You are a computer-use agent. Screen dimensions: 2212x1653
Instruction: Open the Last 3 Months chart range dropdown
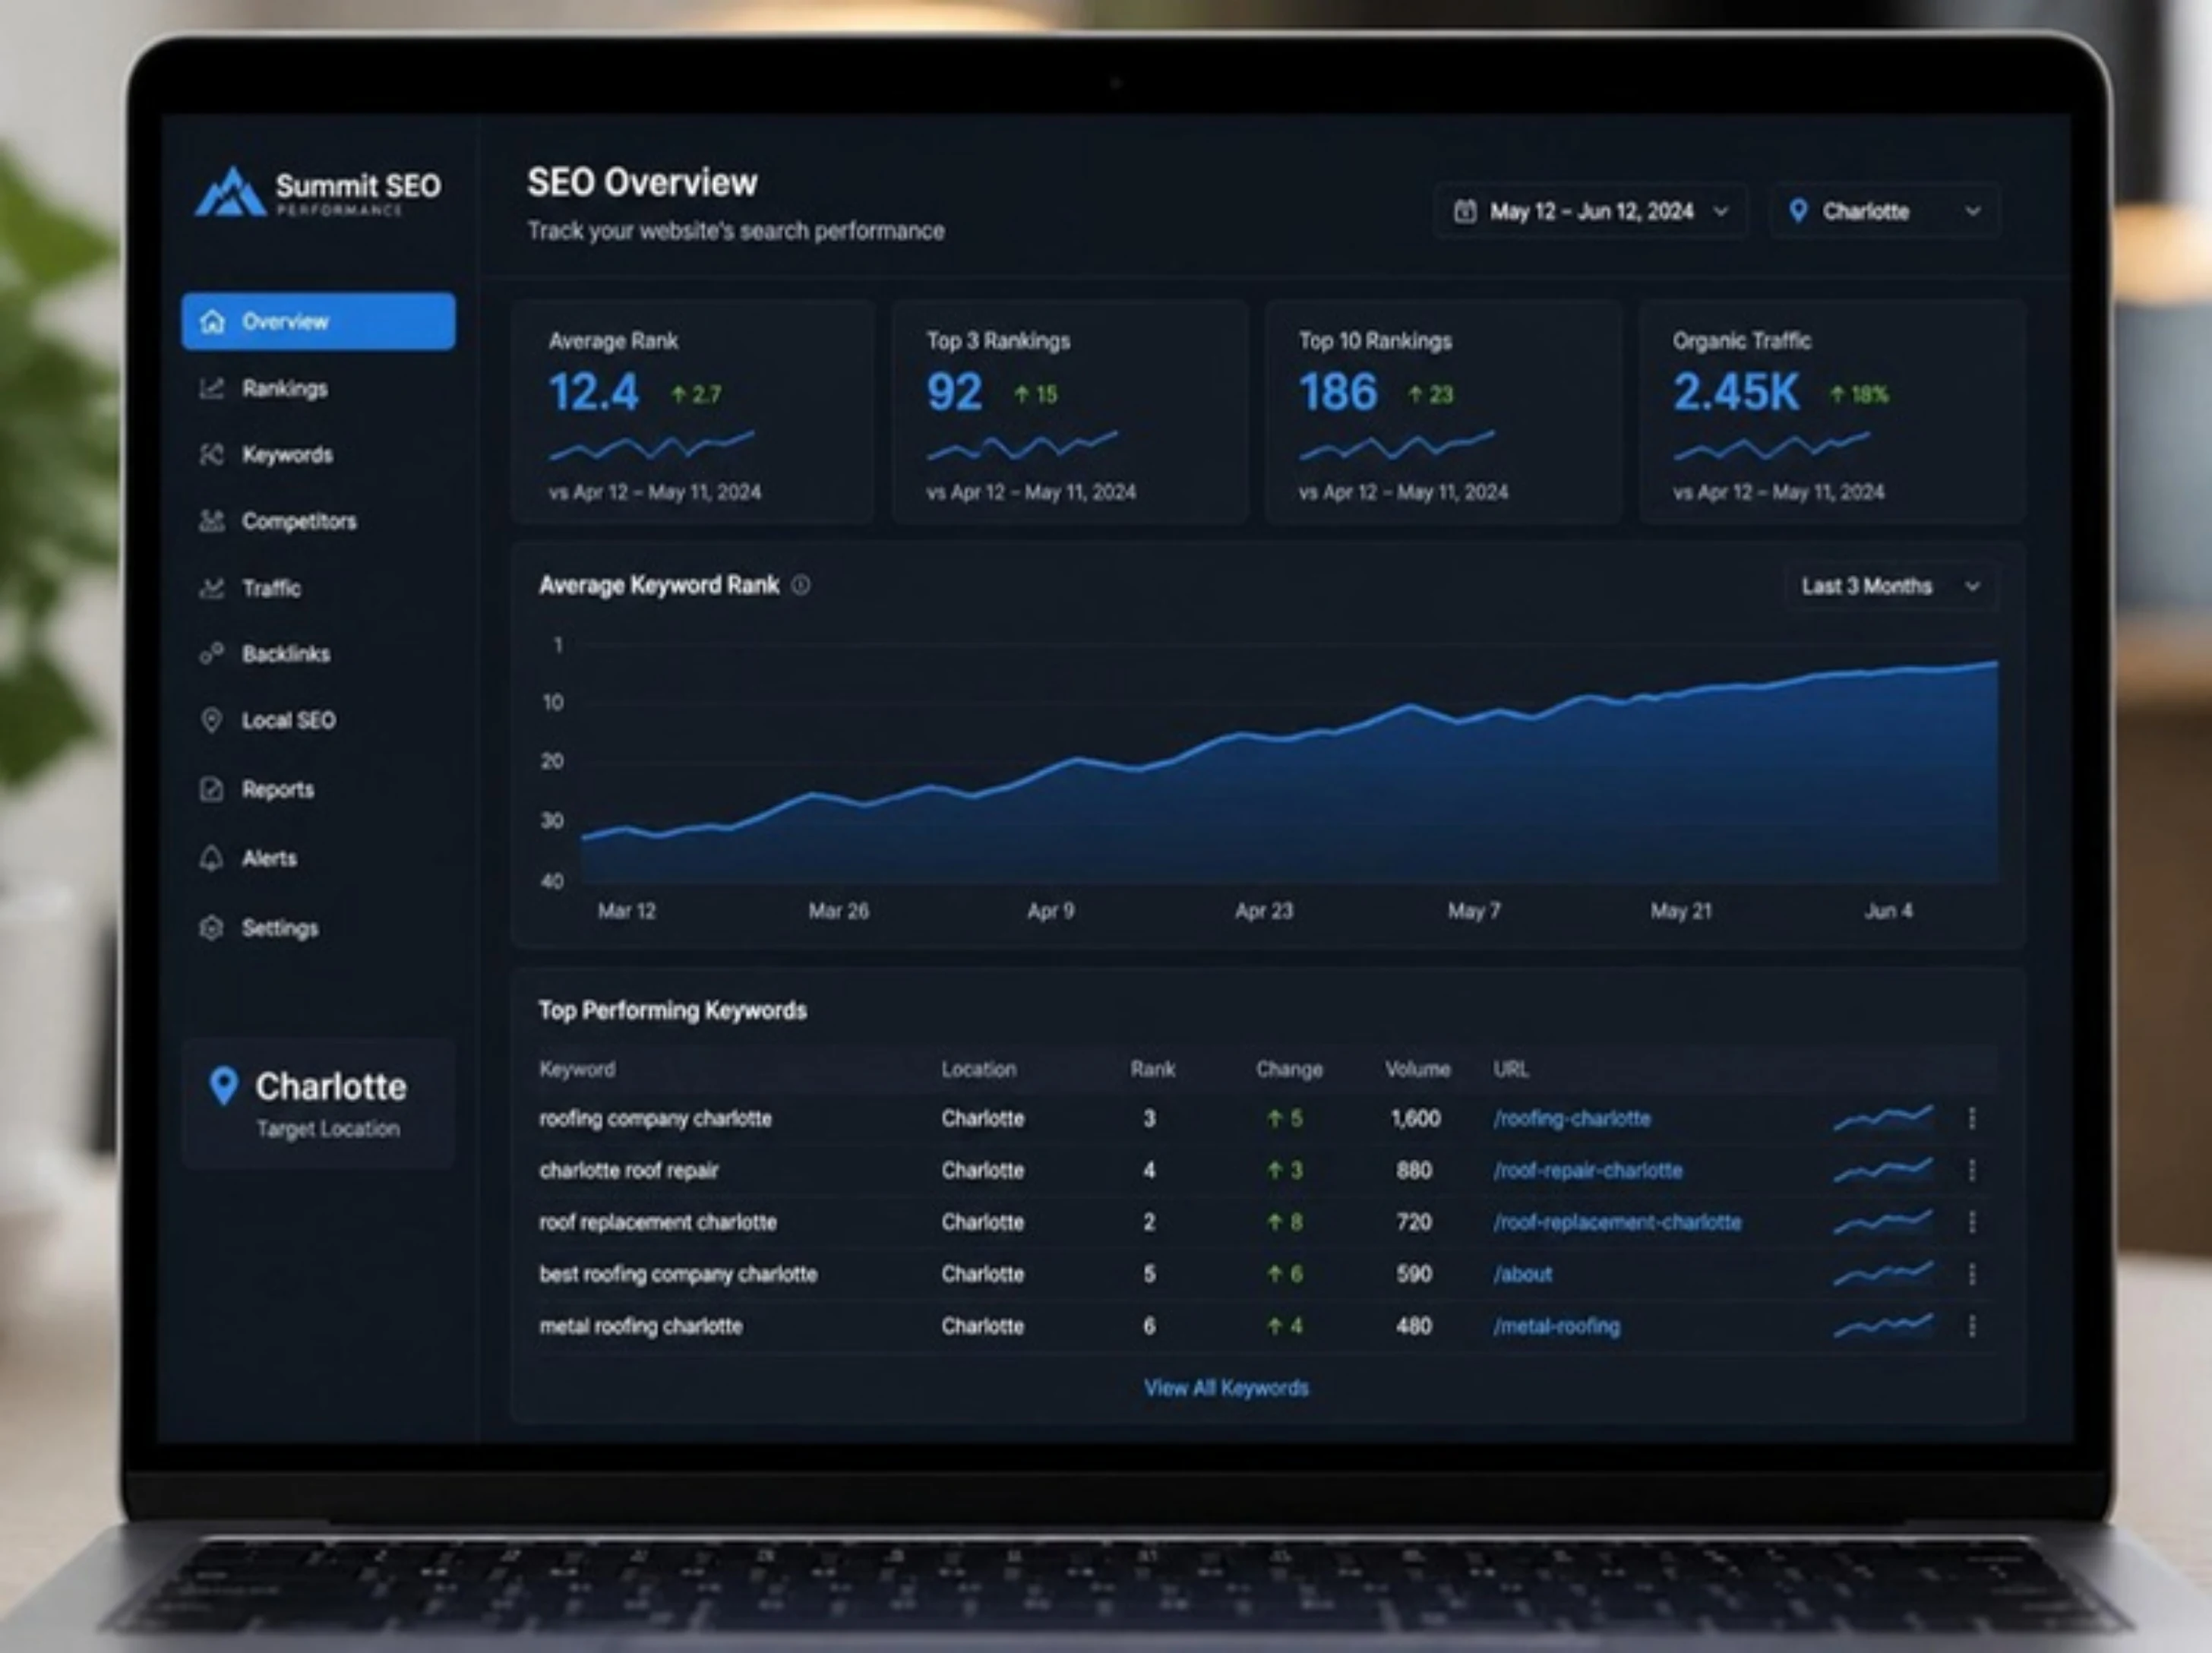[x=1891, y=586]
